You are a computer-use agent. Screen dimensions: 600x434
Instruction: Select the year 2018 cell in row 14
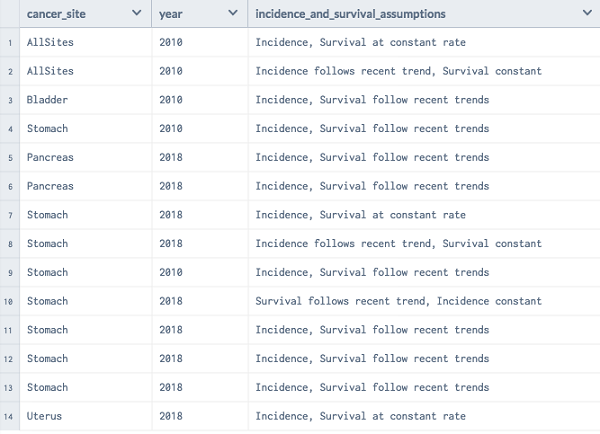[x=171, y=416]
